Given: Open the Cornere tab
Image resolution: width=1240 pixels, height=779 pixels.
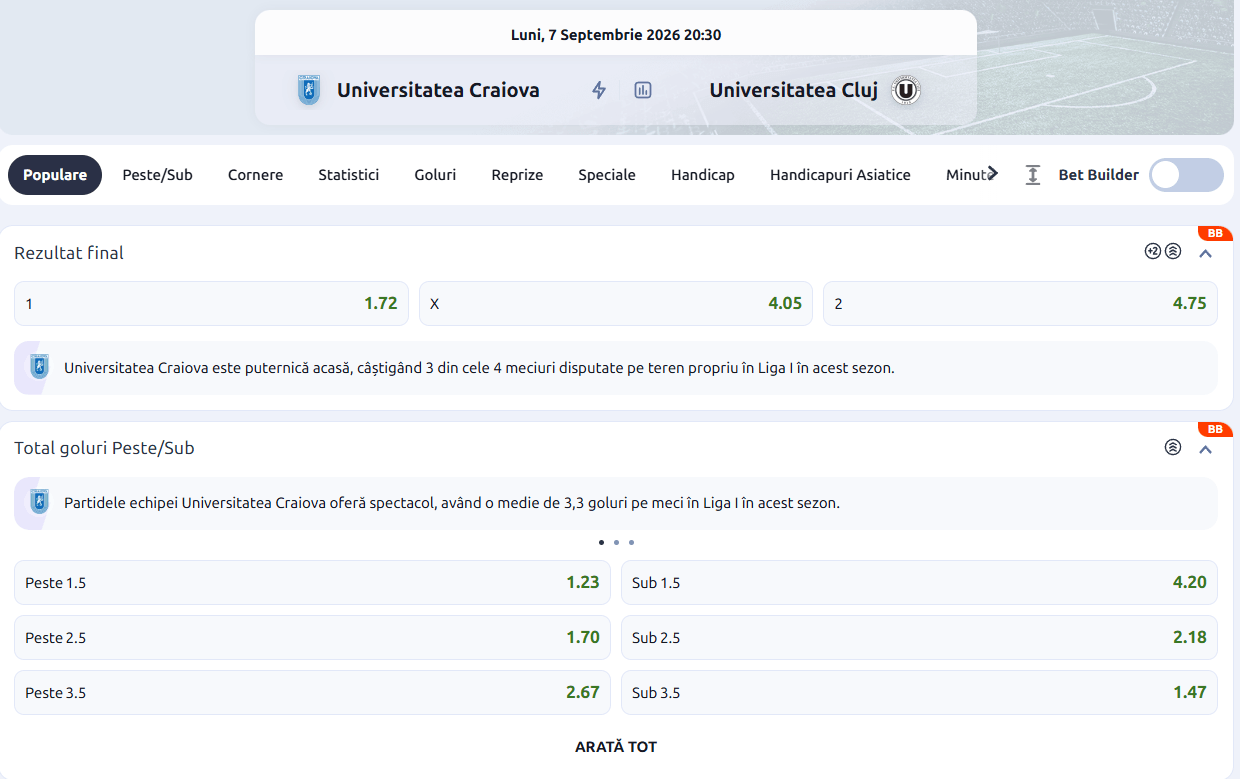Looking at the screenshot, I should [255, 175].
